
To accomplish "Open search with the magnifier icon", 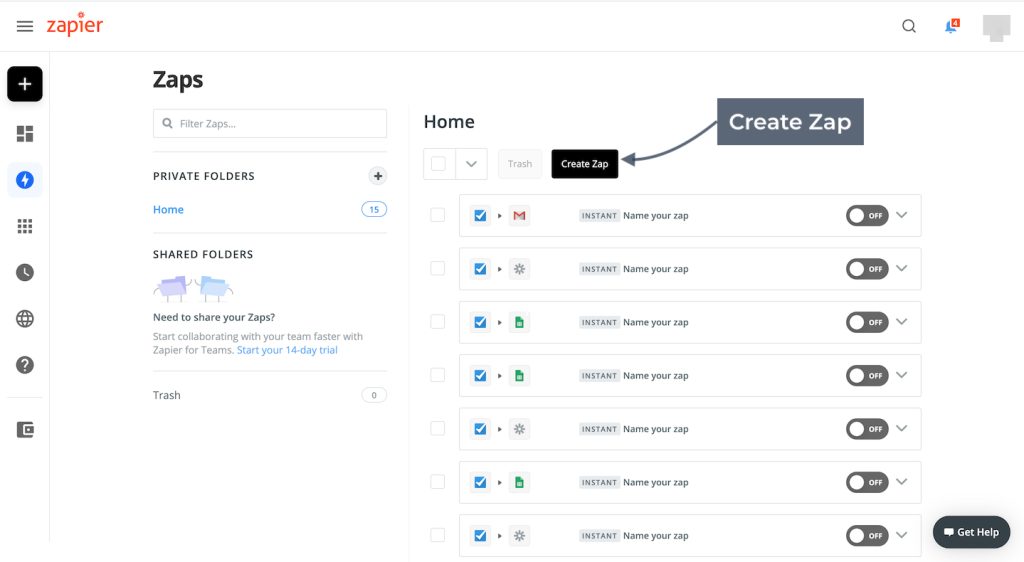I will pos(909,26).
